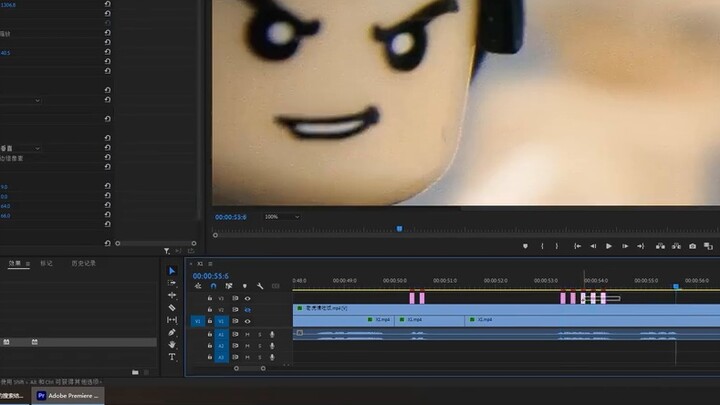This screenshot has height=405, width=720.
Task: Export frame with camera icon
Action: click(x=692, y=246)
